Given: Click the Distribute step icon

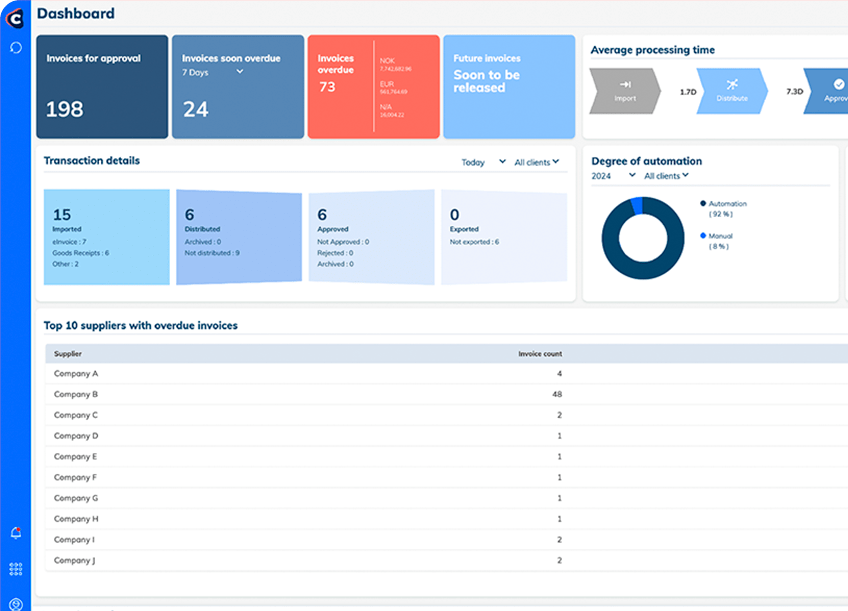Looking at the screenshot, I should 732,85.
